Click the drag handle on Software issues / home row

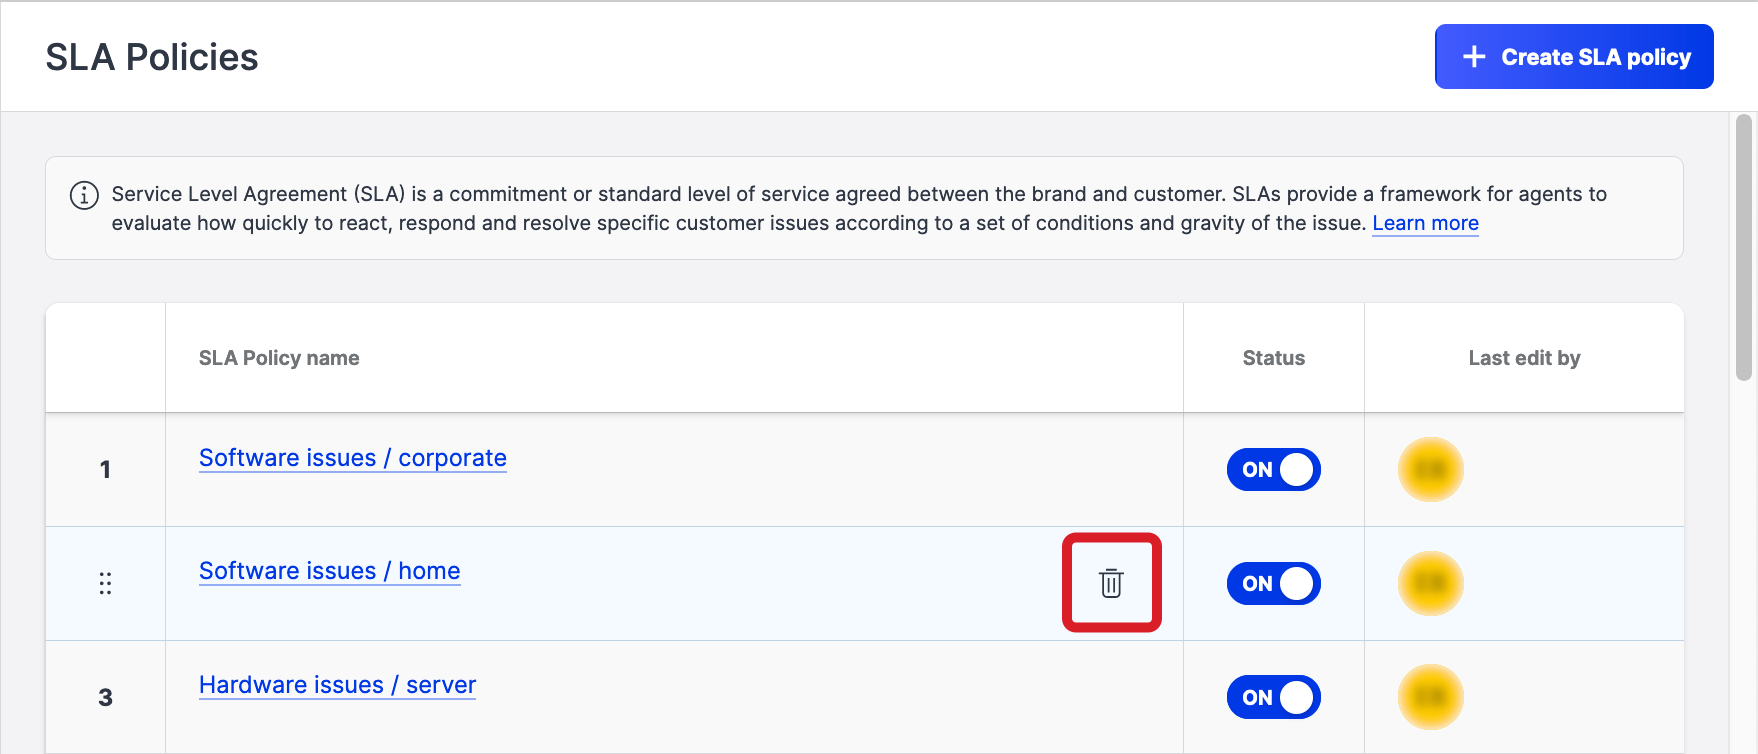tap(105, 583)
